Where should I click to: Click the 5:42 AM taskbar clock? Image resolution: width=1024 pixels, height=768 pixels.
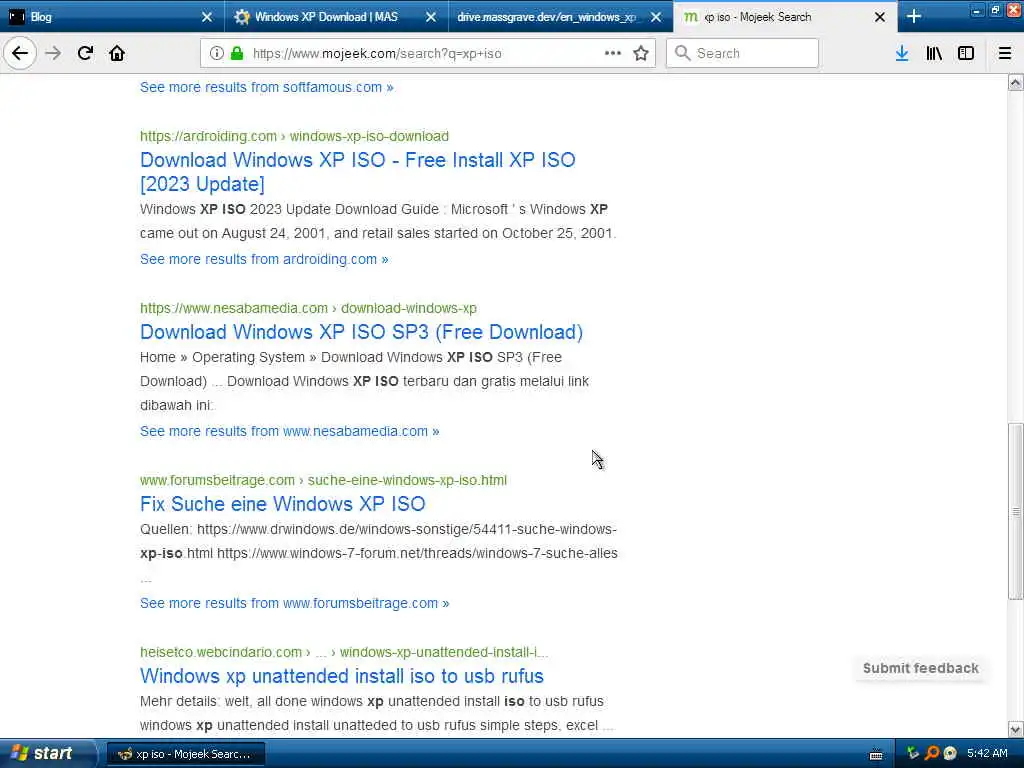pyautogui.click(x=987, y=753)
